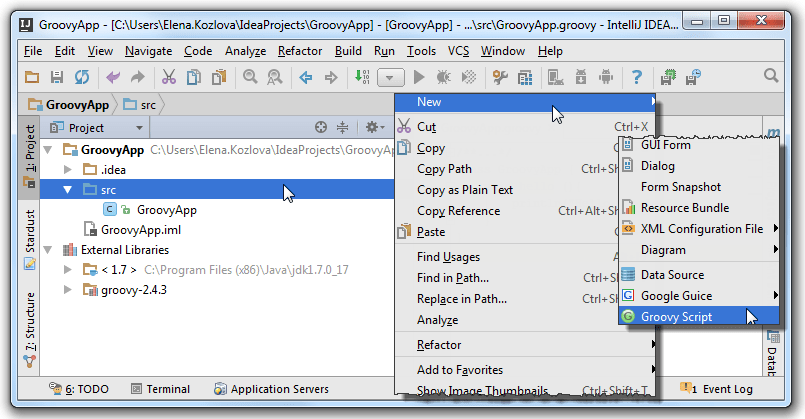Open the Event Log

coord(717,389)
